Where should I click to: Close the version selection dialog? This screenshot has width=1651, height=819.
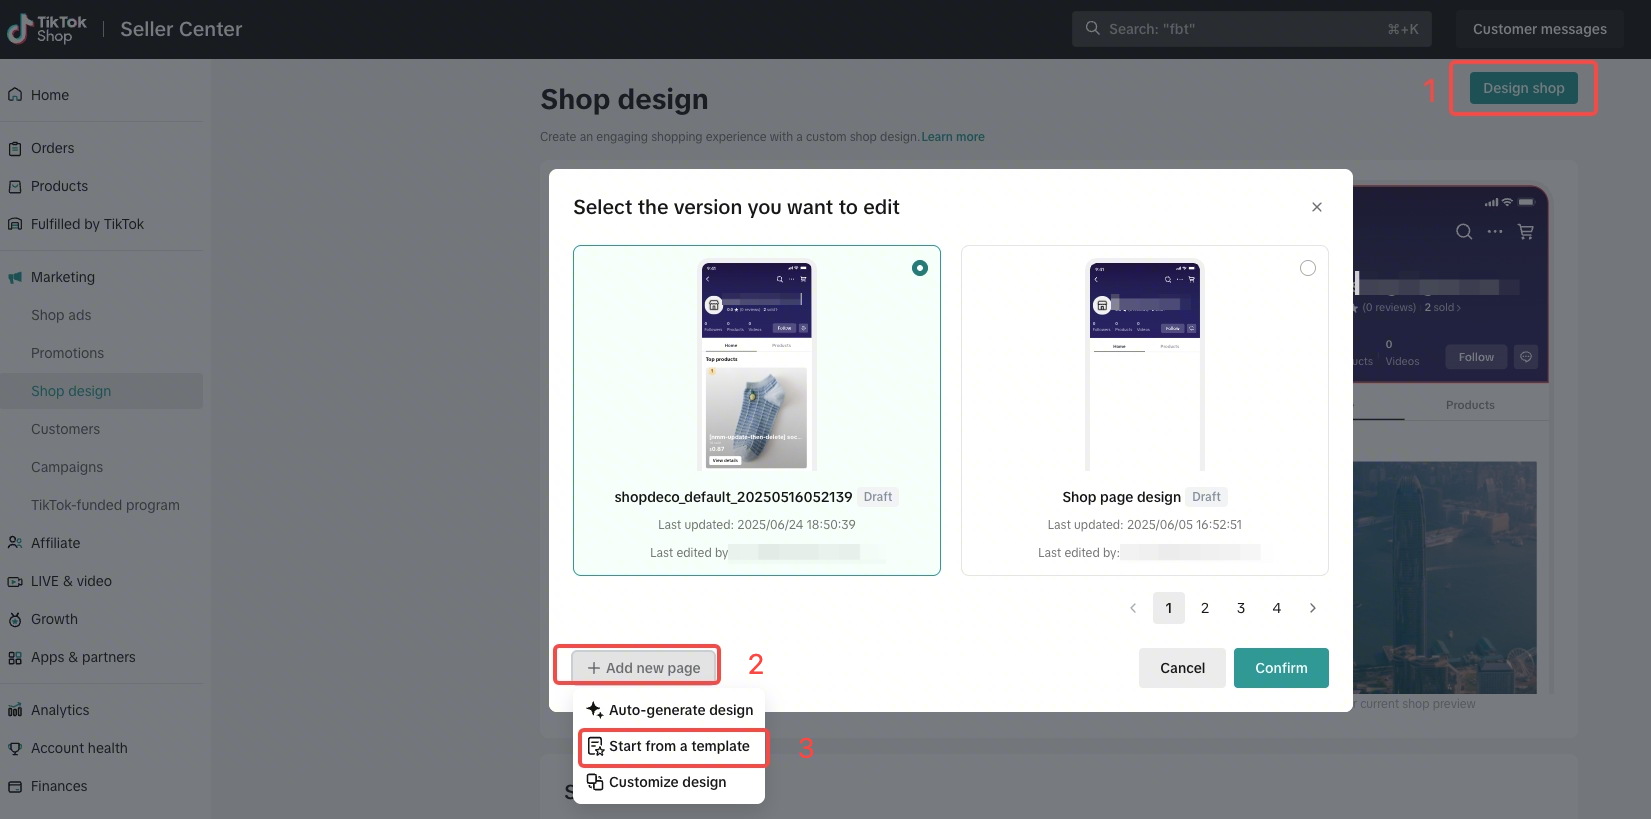pyautogui.click(x=1317, y=207)
